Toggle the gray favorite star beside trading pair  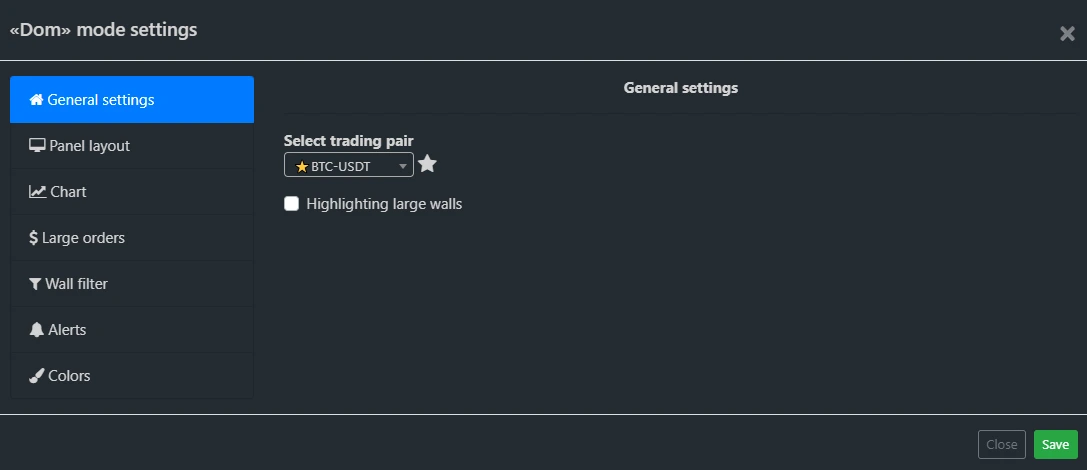pos(427,165)
